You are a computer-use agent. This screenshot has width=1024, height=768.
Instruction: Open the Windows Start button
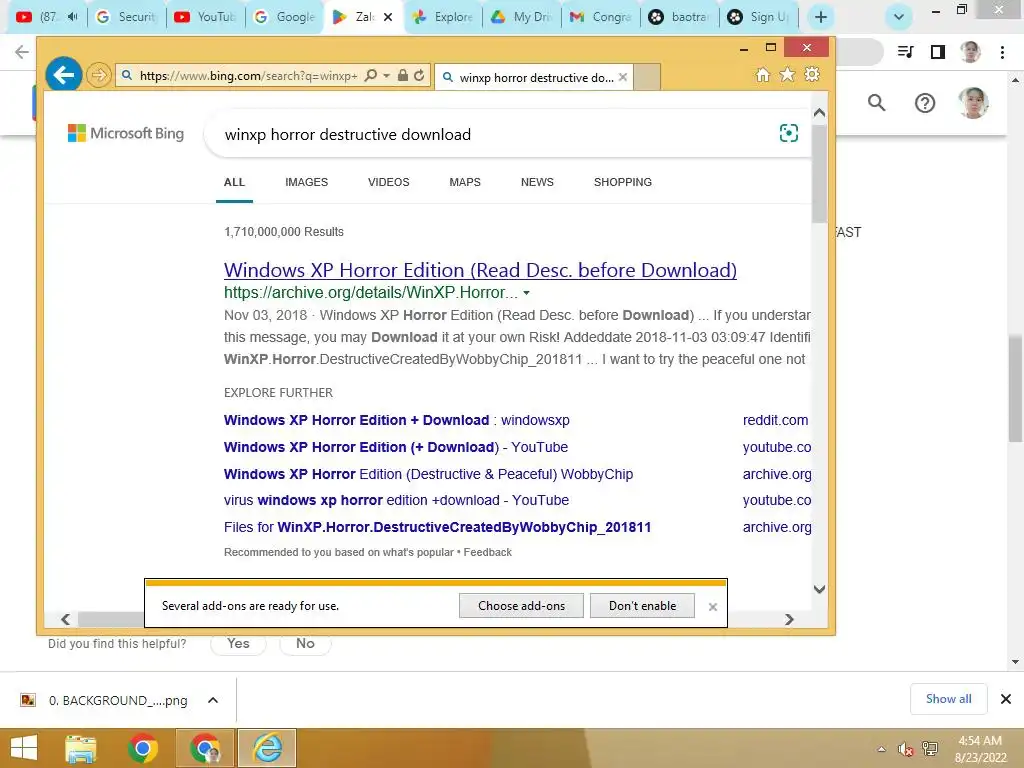[x=24, y=748]
